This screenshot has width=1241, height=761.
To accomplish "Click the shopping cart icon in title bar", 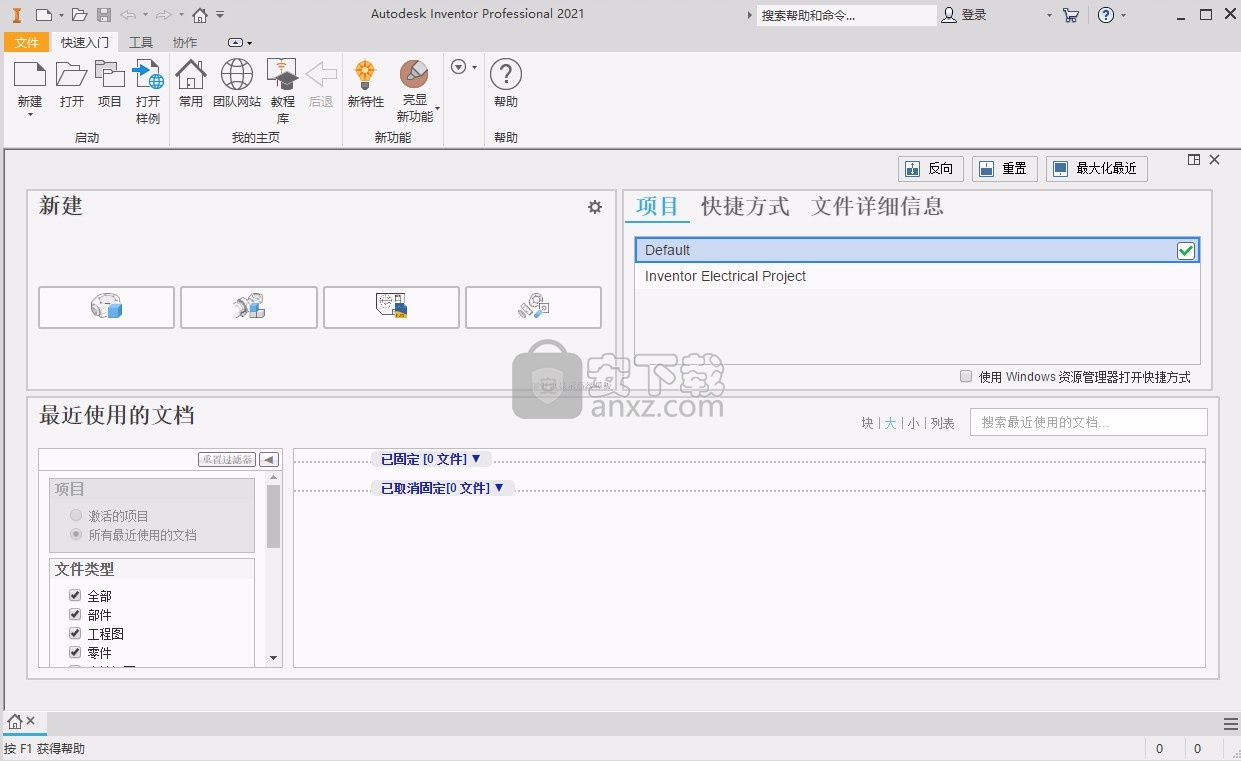I will tap(1071, 15).
